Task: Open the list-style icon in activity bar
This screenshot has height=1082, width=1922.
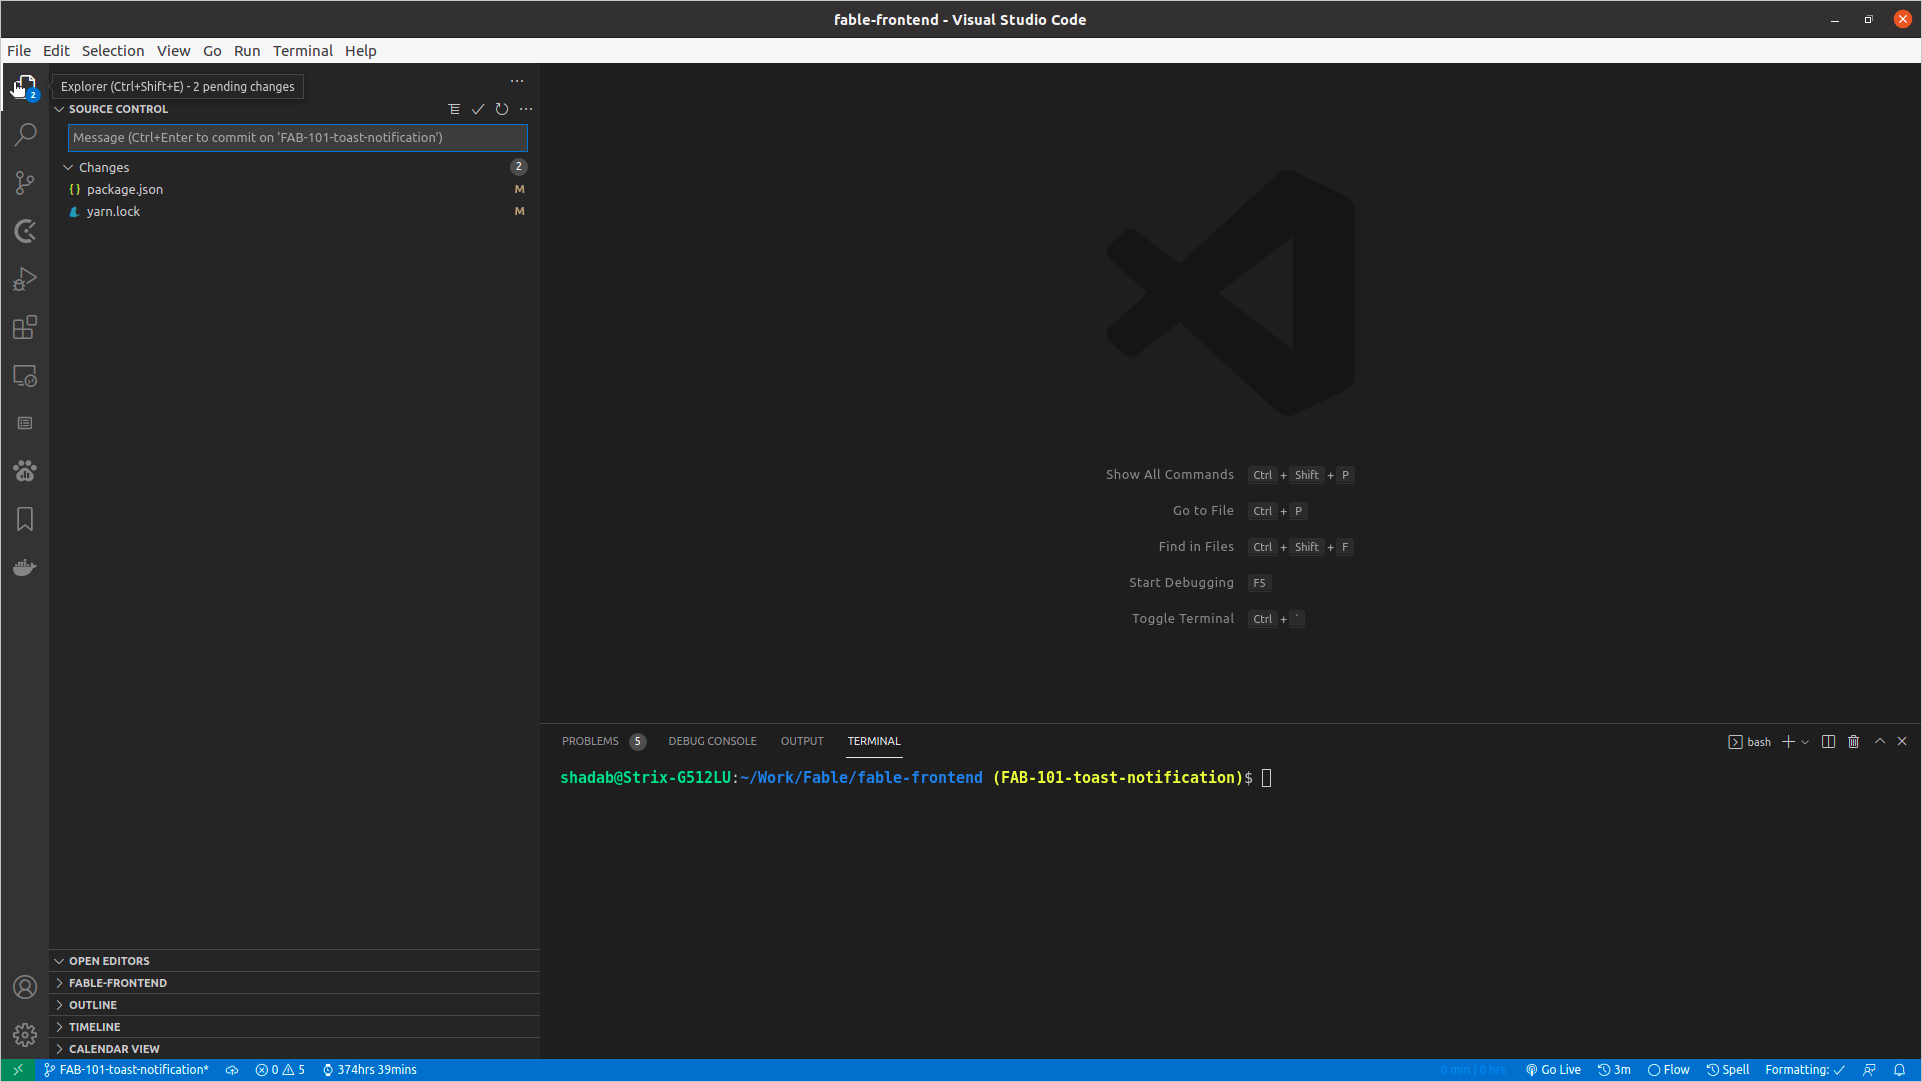Action: point(25,423)
